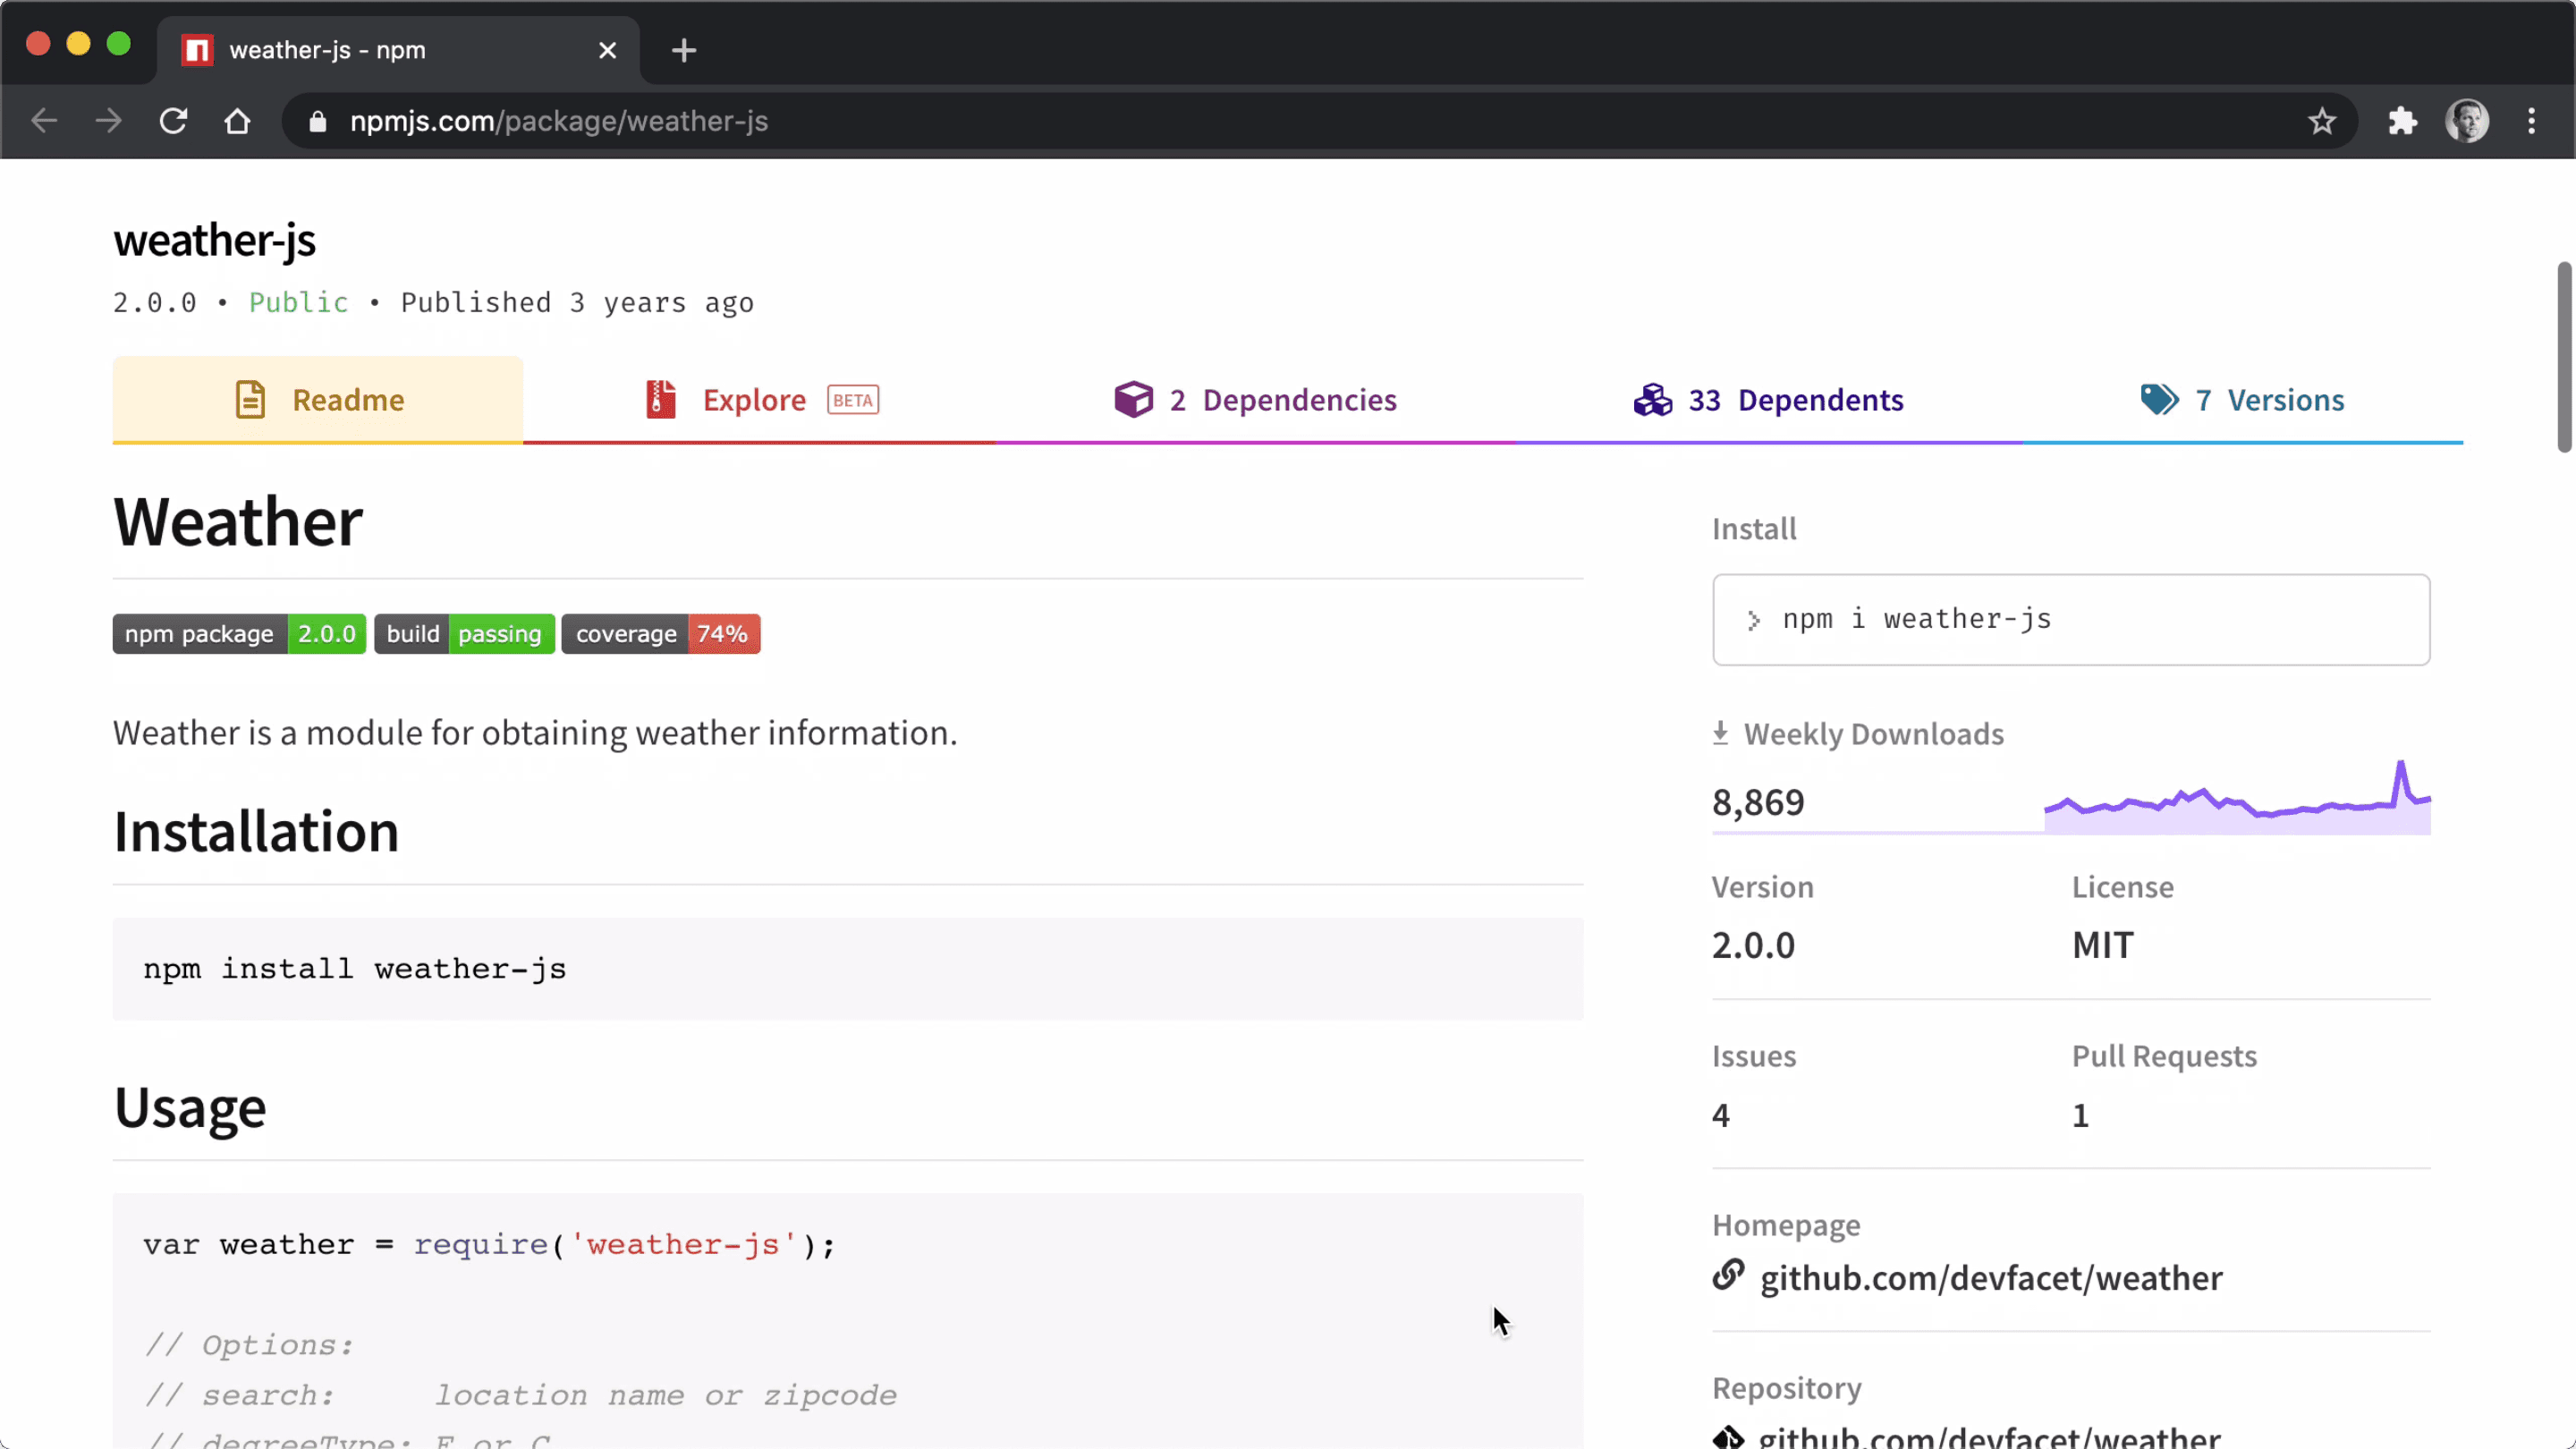
Task: Click the weekly downloads sparkline chart
Action: tap(2237, 797)
